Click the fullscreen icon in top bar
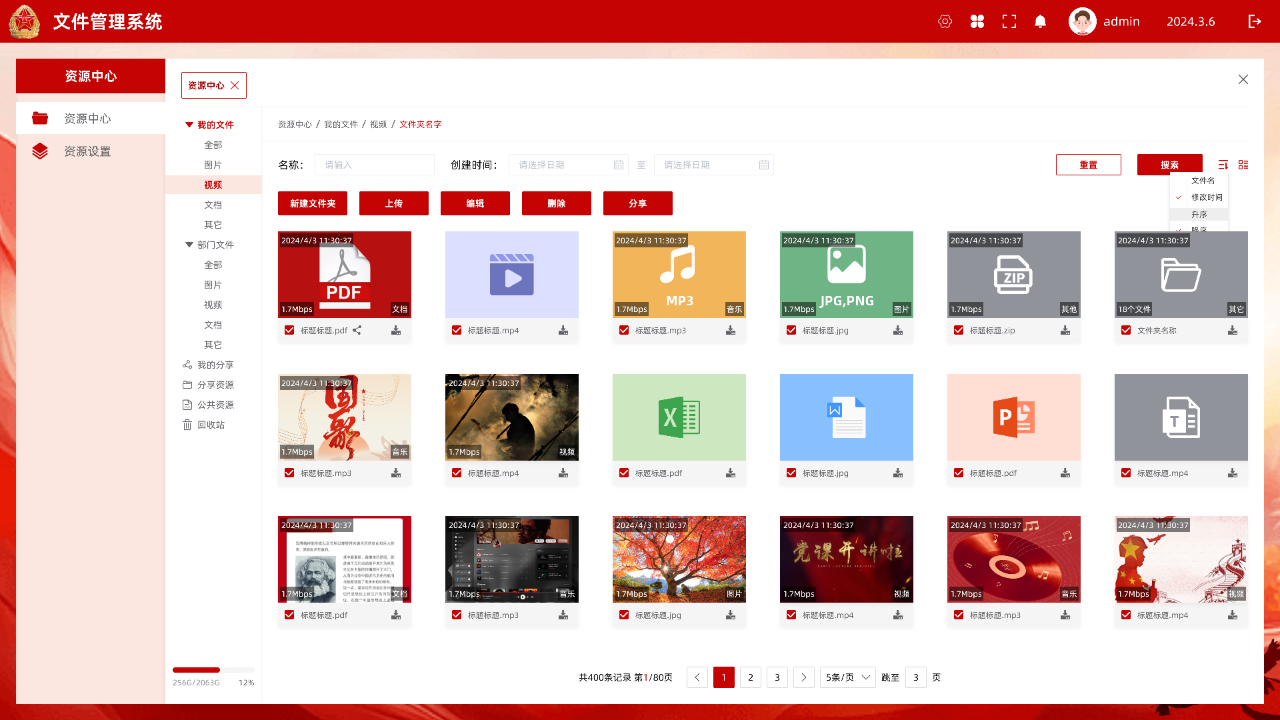Screen dimensions: 1280x720 click(x=1009, y=21)
